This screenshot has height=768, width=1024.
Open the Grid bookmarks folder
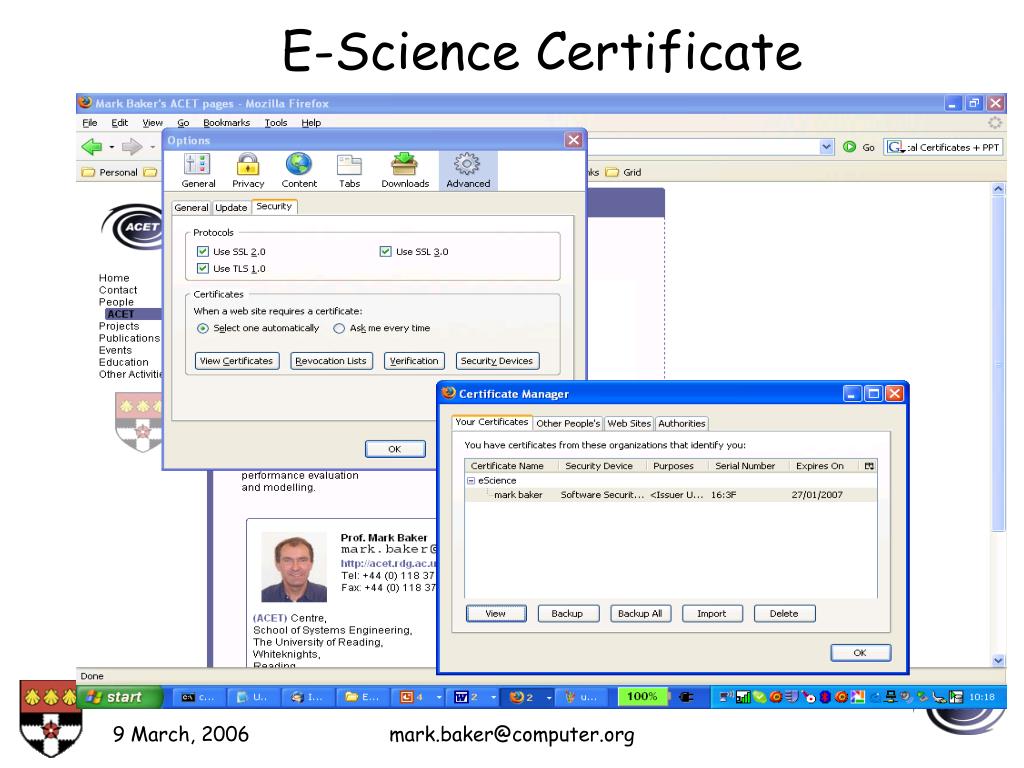point(623,172)
